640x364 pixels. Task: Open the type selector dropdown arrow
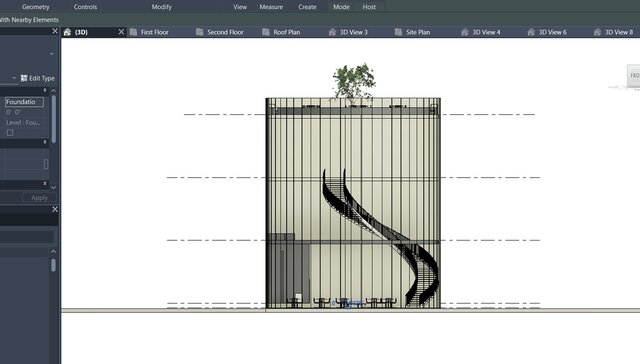point(52,54)
